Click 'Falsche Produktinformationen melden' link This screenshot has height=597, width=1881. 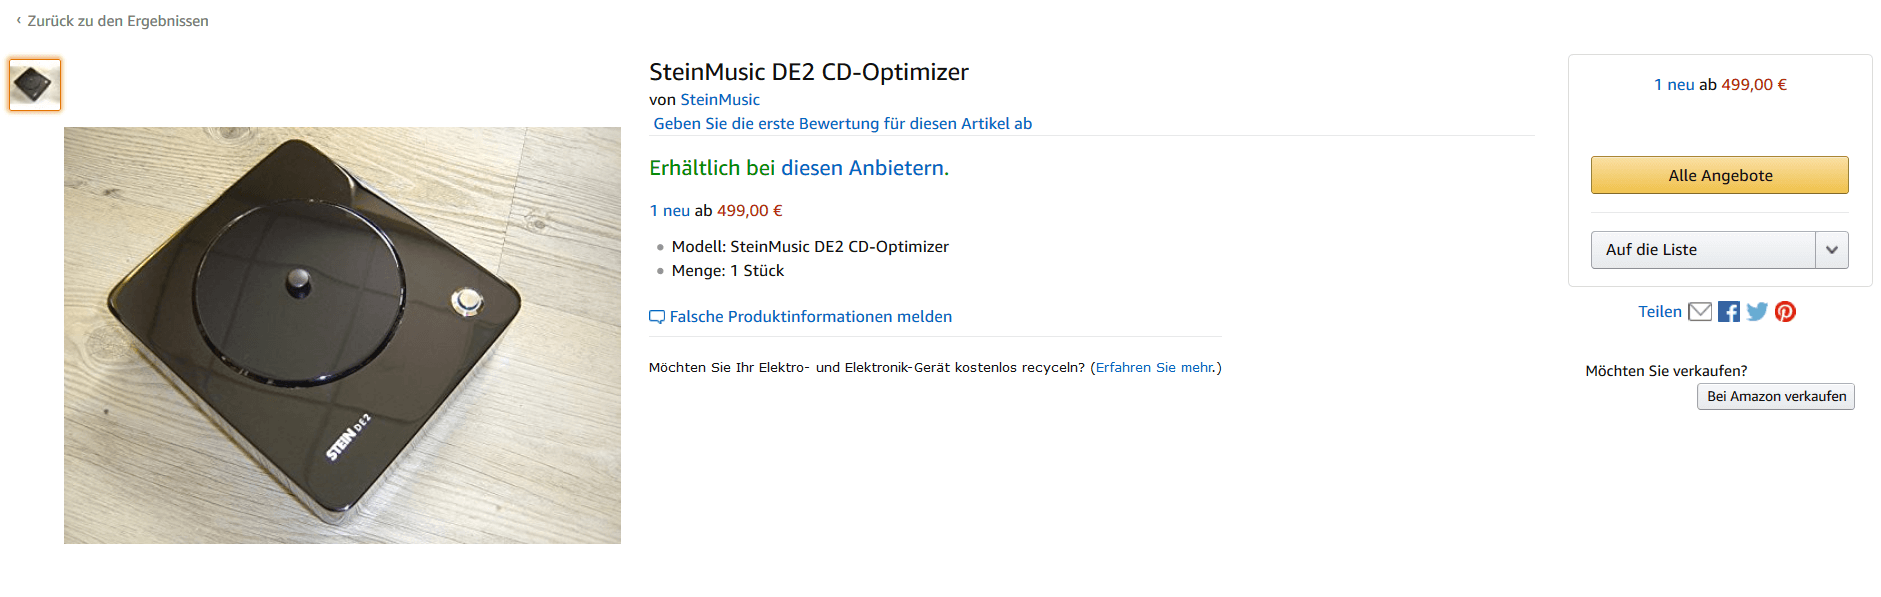[810, 317]
